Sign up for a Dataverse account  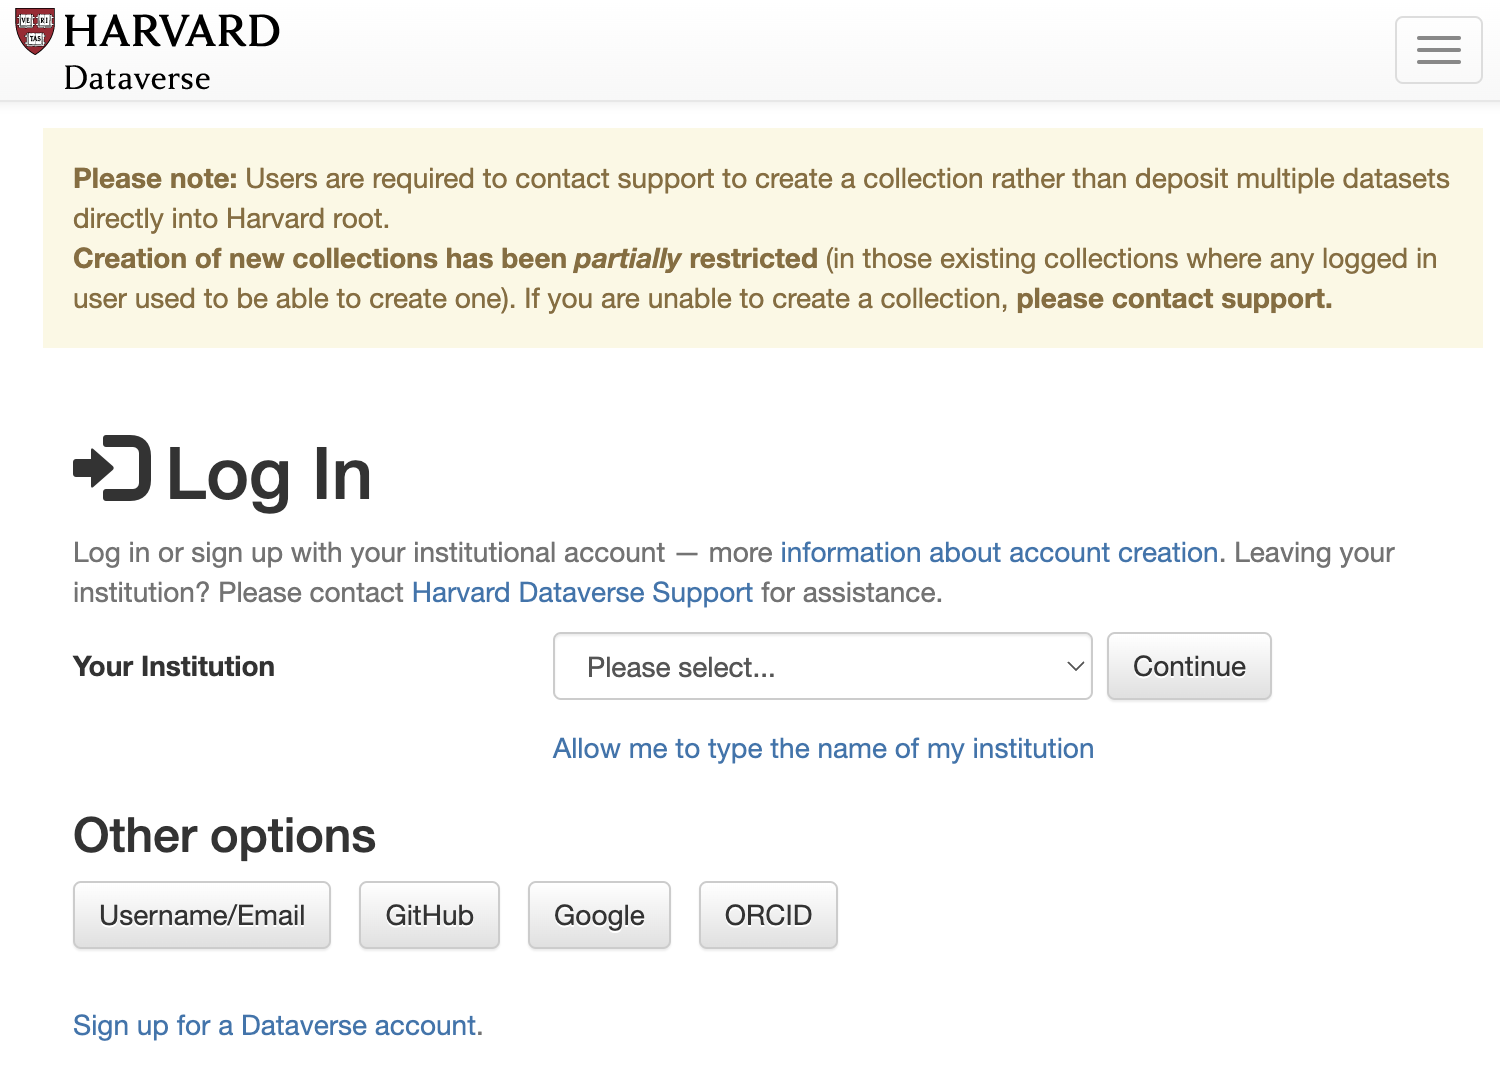click(275, 1025)
